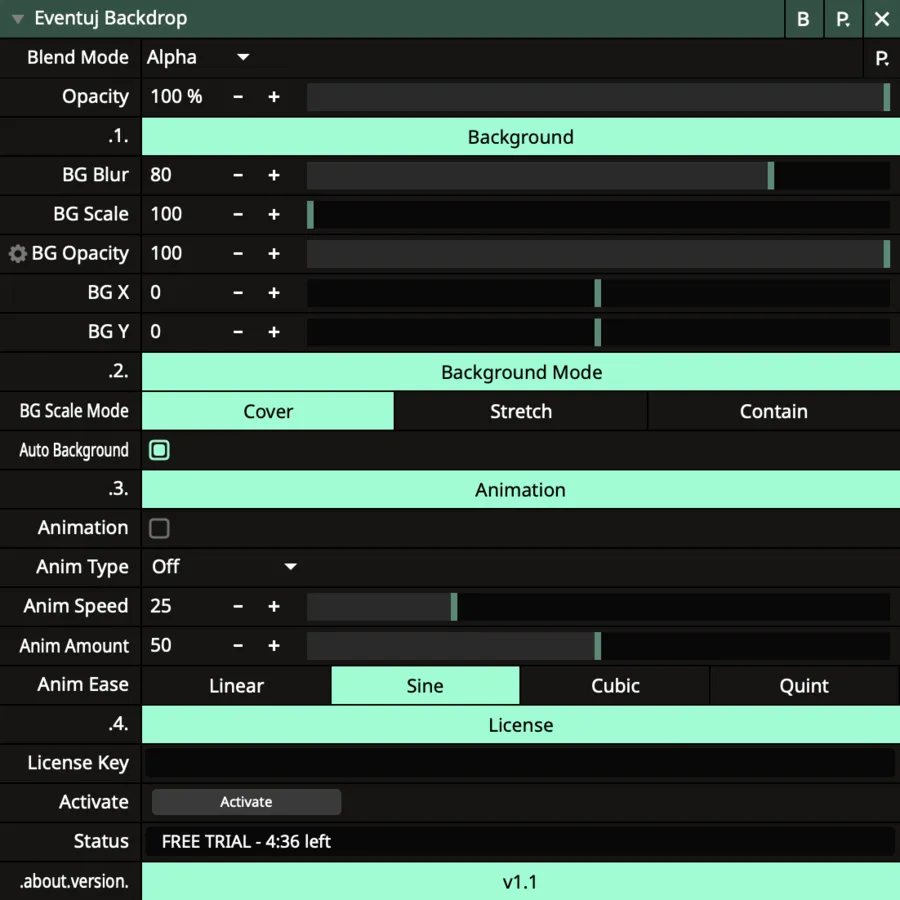
Task: Collapse the Background section header
Action: [521, 137]
